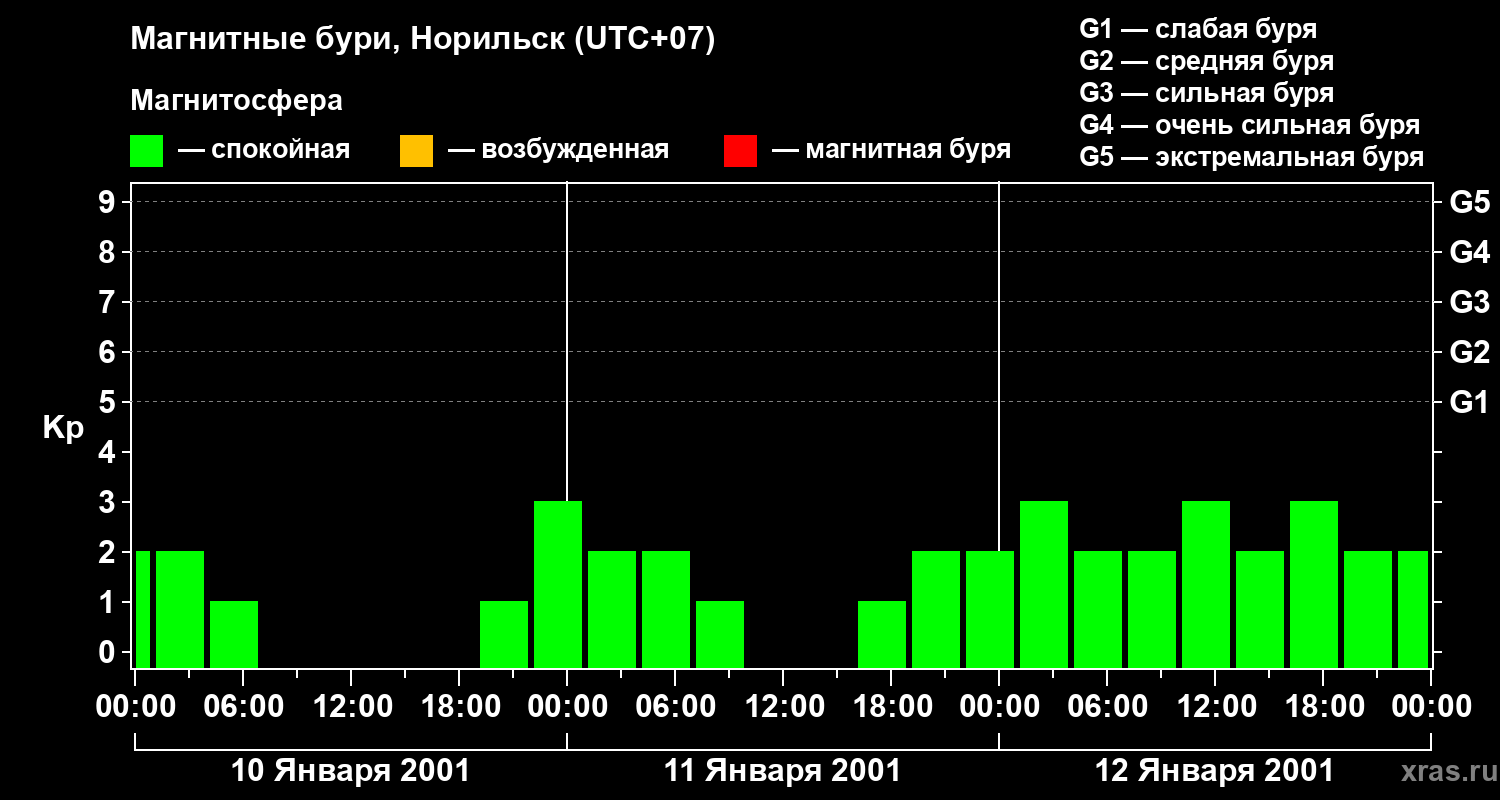Viewport: 1500px width, 800px height.
Task: Select the 'G2 — средняя буря' line
Action: tap(1206, 61)
